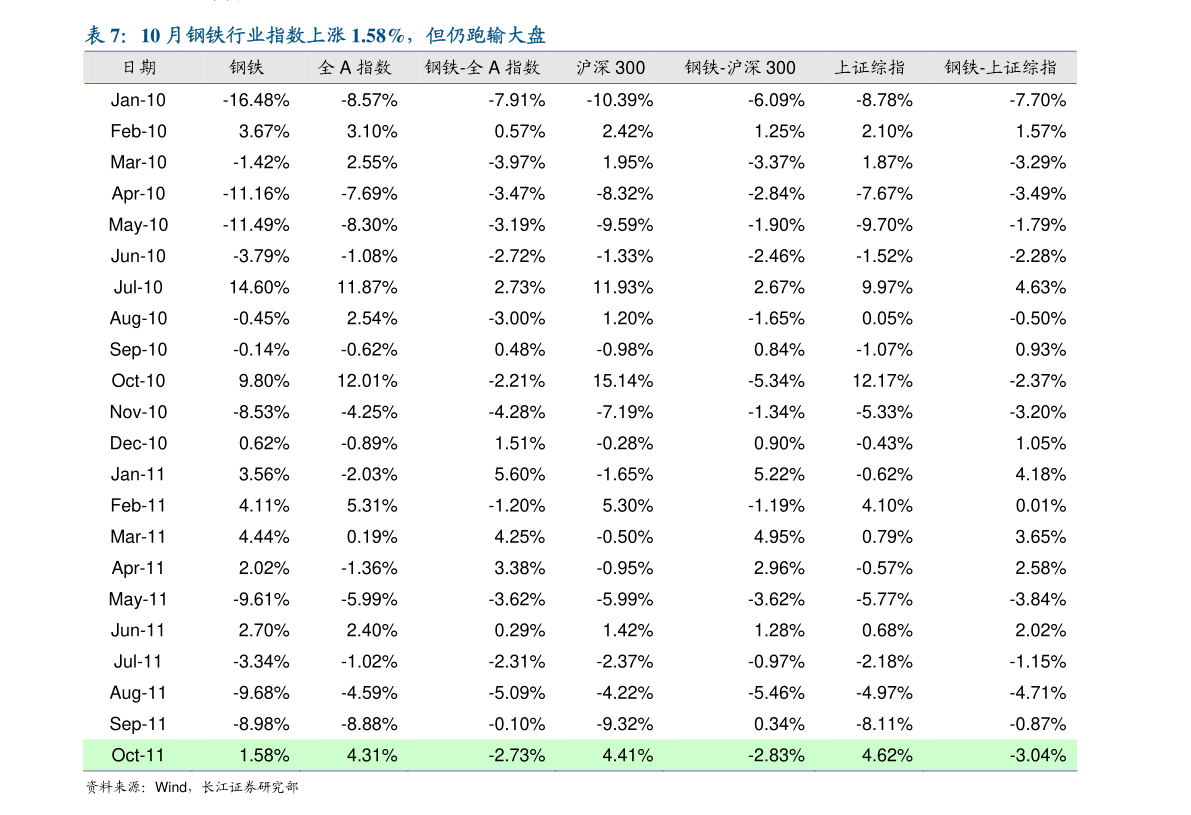
Task: Click the 4.31% all-A index cell
Action: click(x=372, y=756)
